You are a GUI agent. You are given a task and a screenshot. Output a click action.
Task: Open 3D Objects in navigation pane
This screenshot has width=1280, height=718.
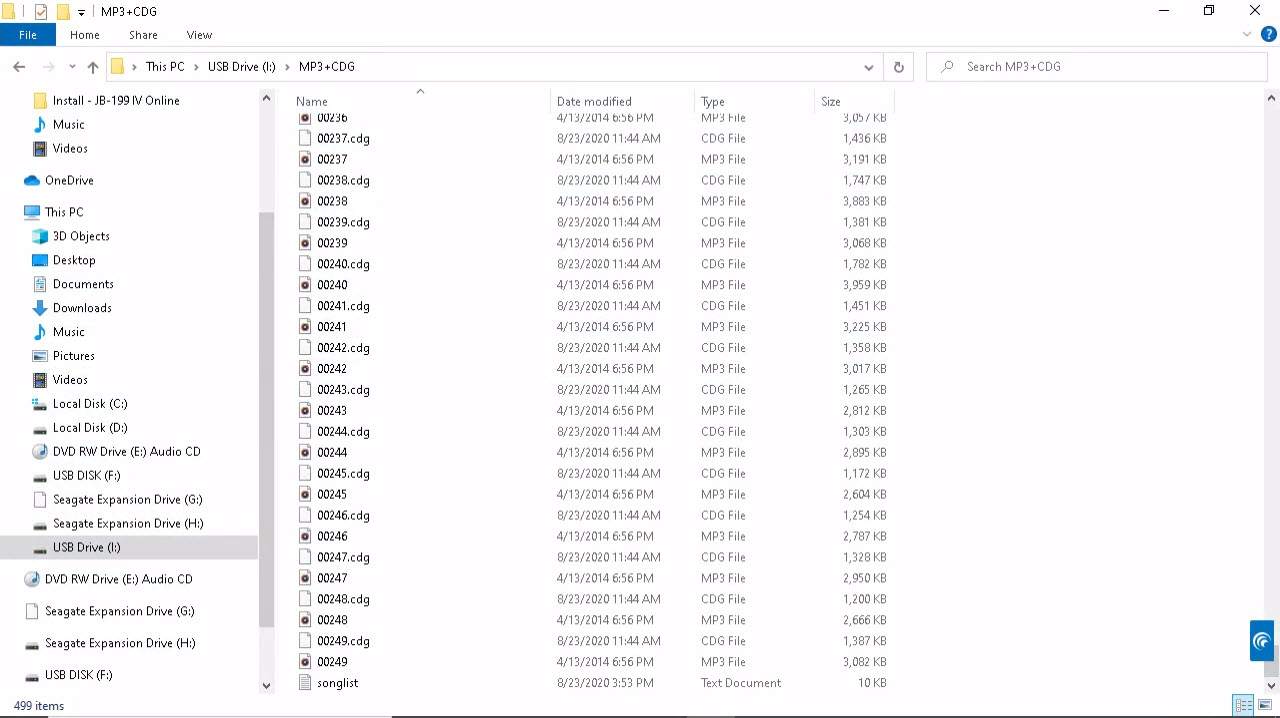[x=81, y=237]
